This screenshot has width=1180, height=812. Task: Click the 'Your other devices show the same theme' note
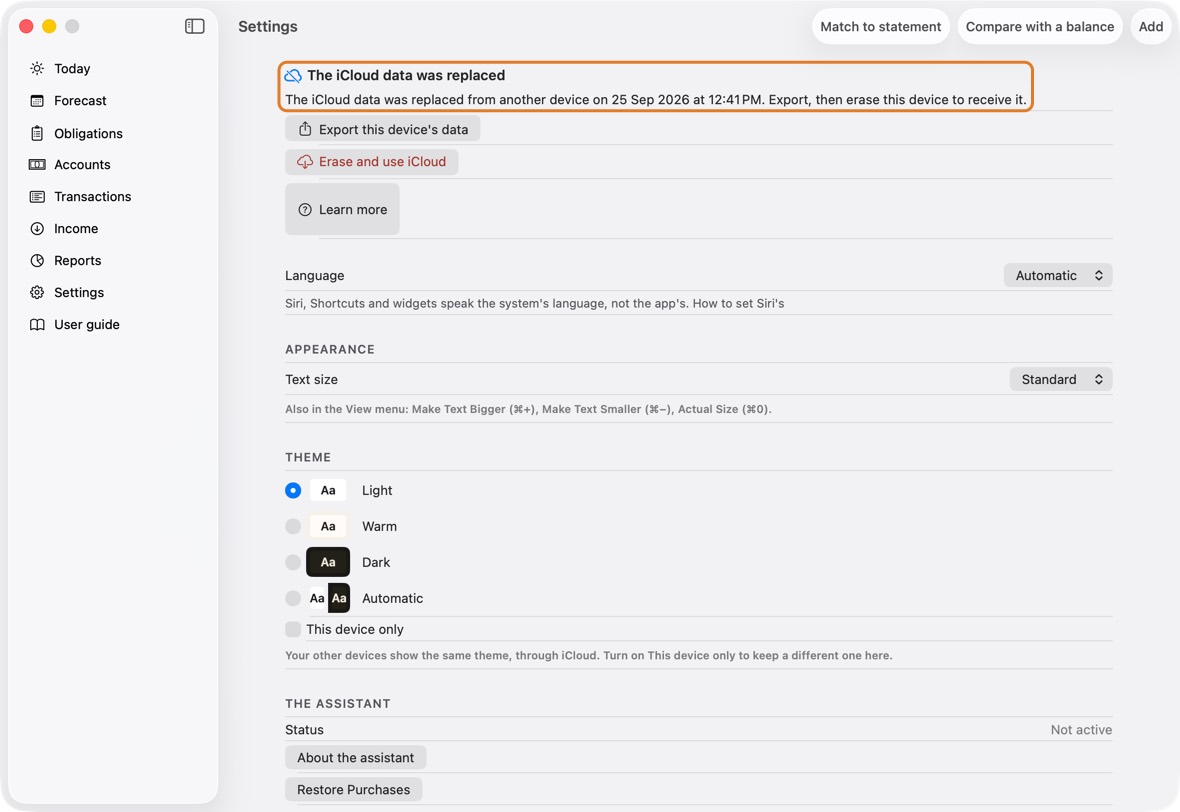tap(588, 655)
